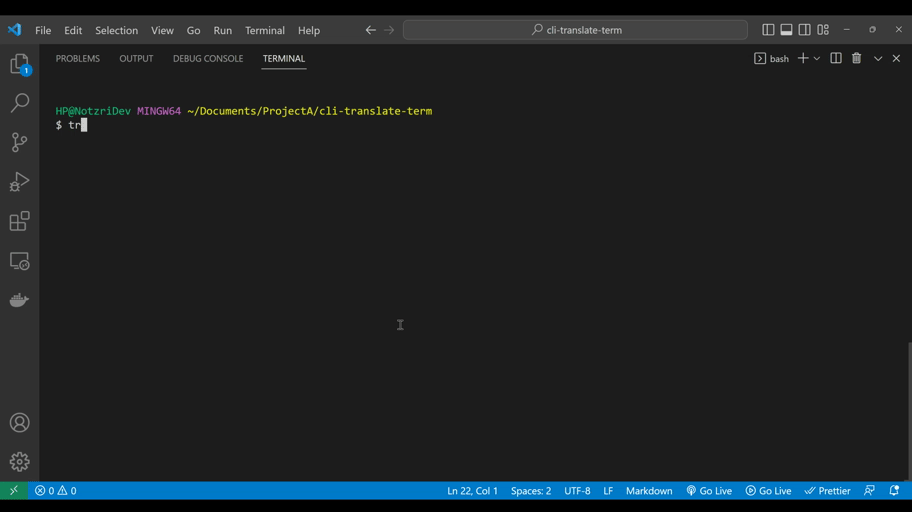Switch to the PROBLEMS tab
912x512 pixels.
[x=77, y=58]
